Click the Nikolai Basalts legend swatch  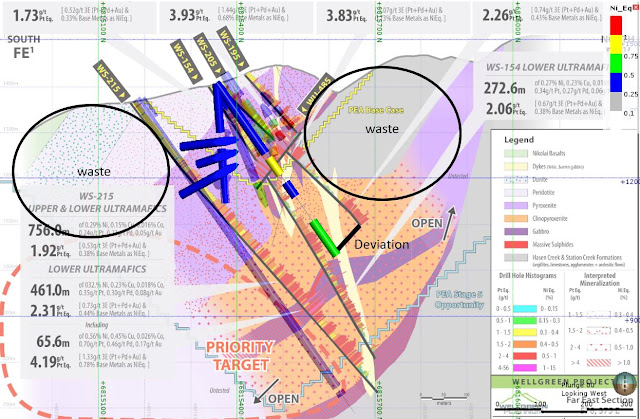(516, 153)
